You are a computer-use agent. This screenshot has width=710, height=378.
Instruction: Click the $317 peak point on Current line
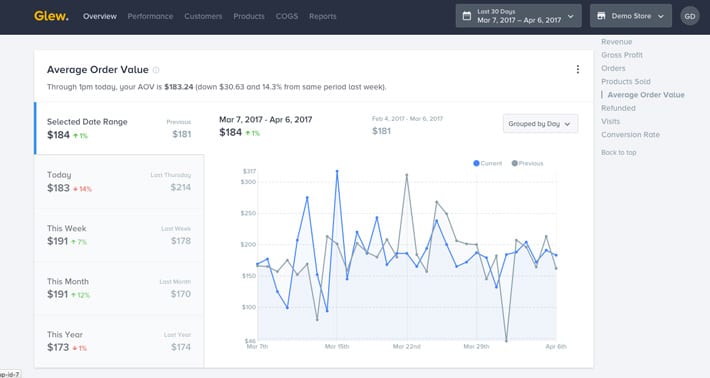click(337, 172)
